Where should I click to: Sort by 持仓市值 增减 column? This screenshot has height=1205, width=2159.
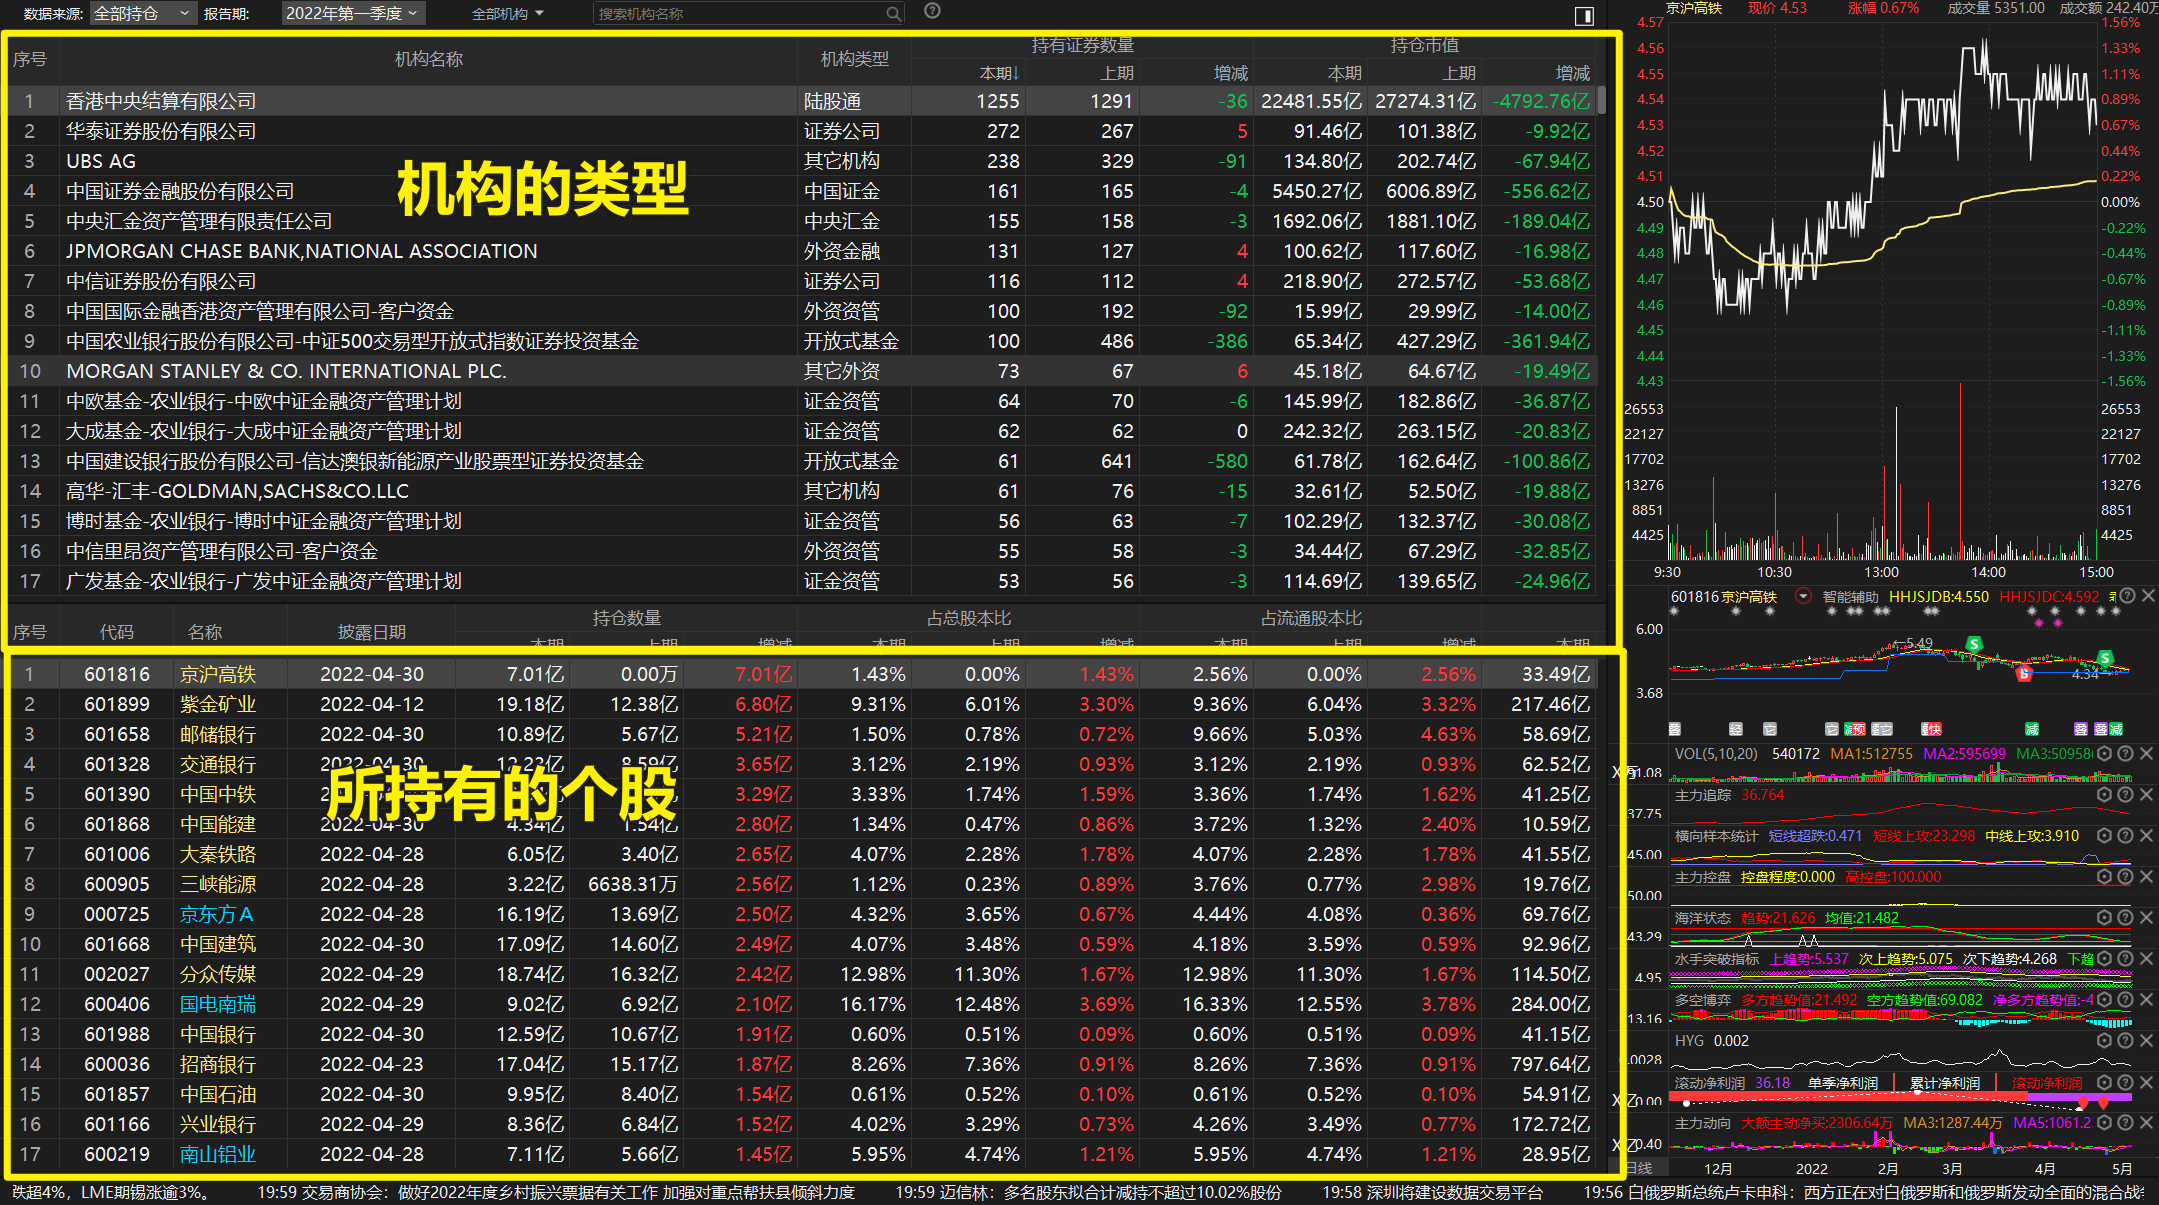pyautogui.click(x=1572, y=73)
